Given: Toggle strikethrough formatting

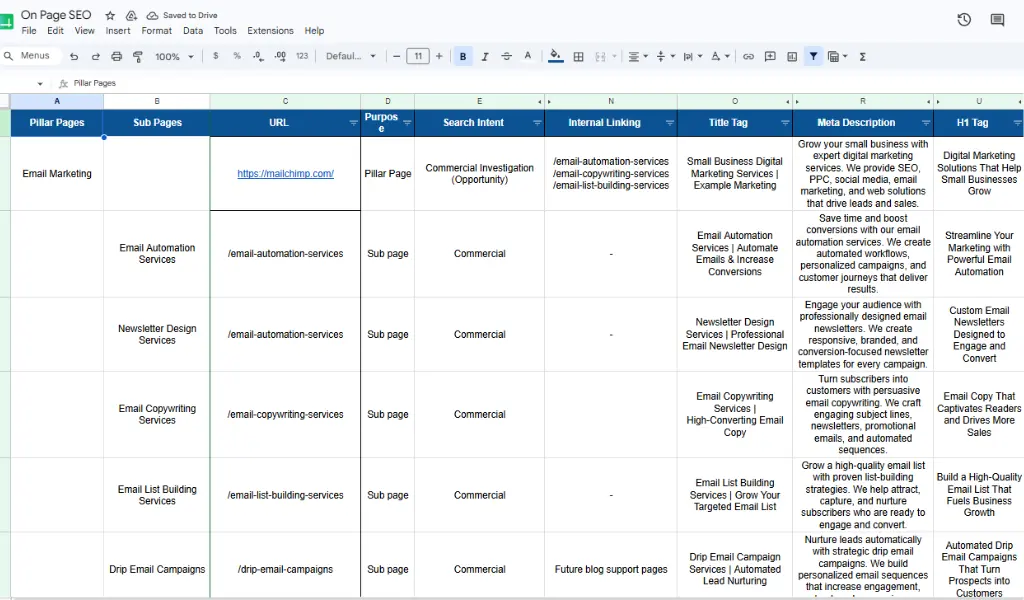Looking at the screenshot, I should coord(506,57).
